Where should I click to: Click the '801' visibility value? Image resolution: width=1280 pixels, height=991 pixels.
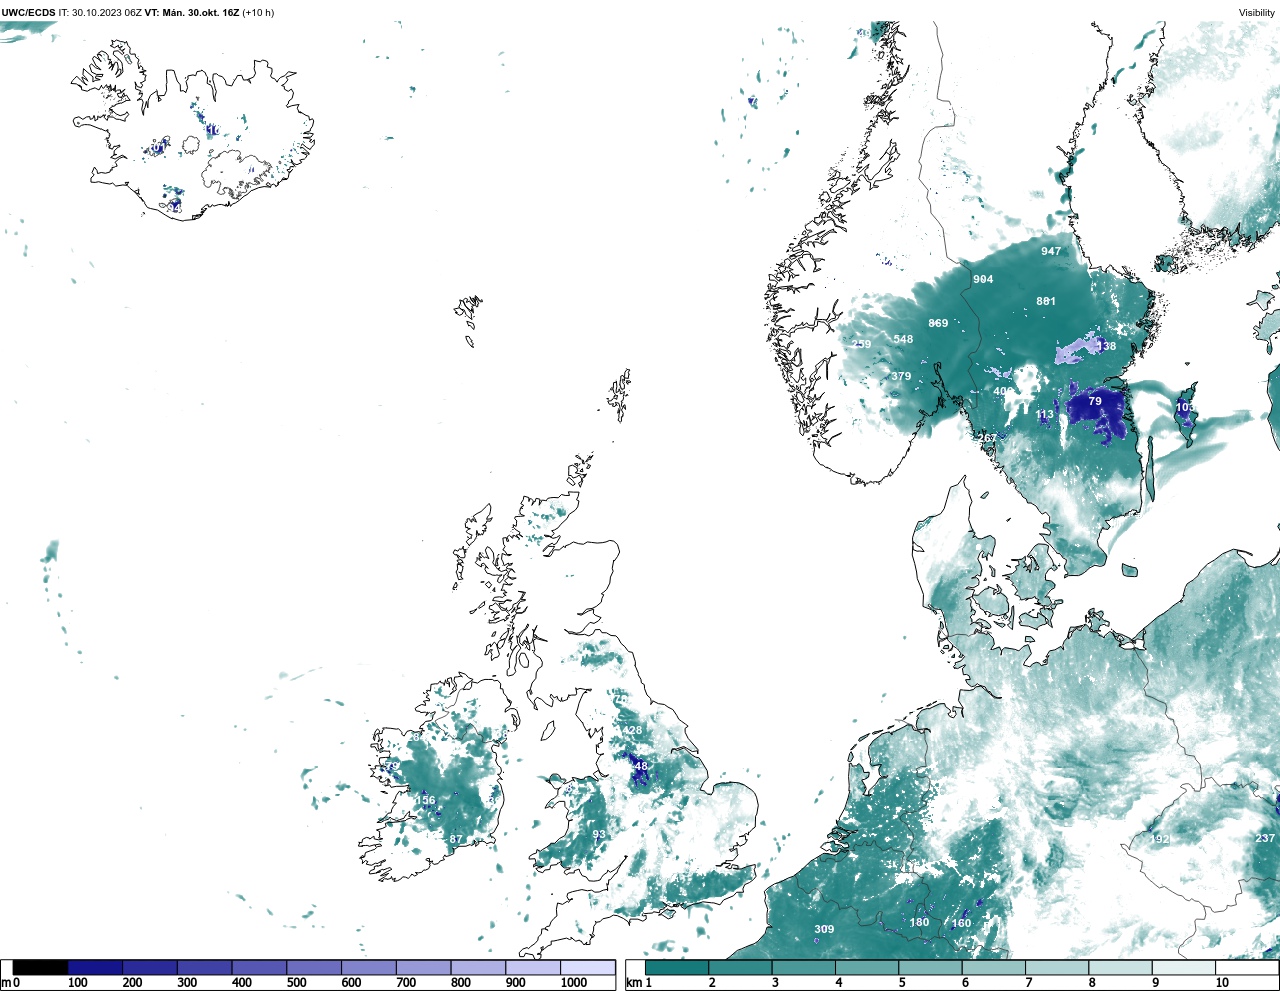tap(1046, 301)
